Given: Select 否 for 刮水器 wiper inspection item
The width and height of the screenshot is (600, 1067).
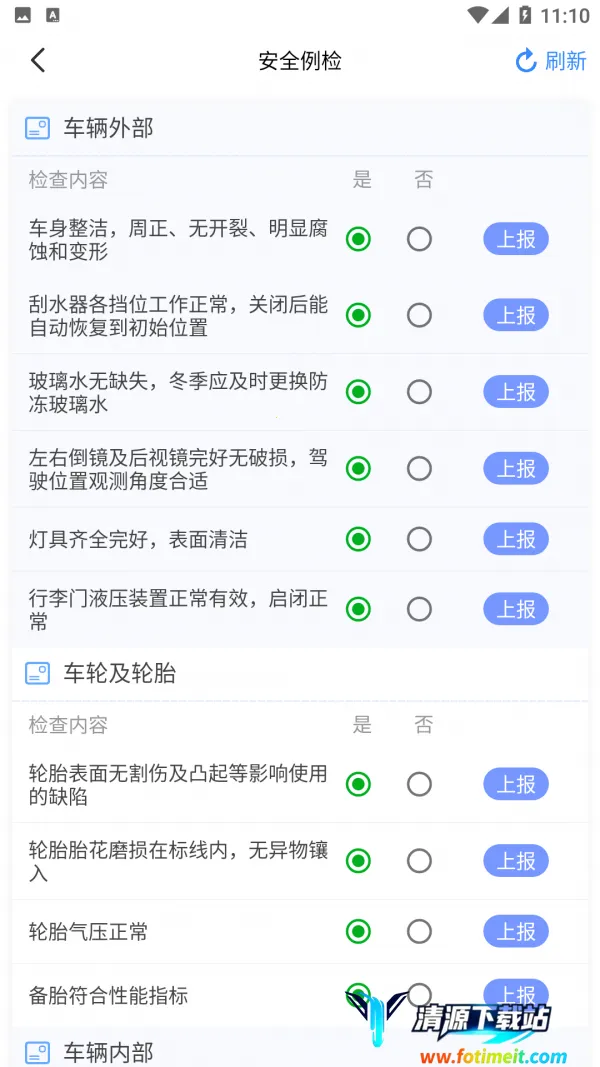Looking at the screenshot, I should point(420,315).
